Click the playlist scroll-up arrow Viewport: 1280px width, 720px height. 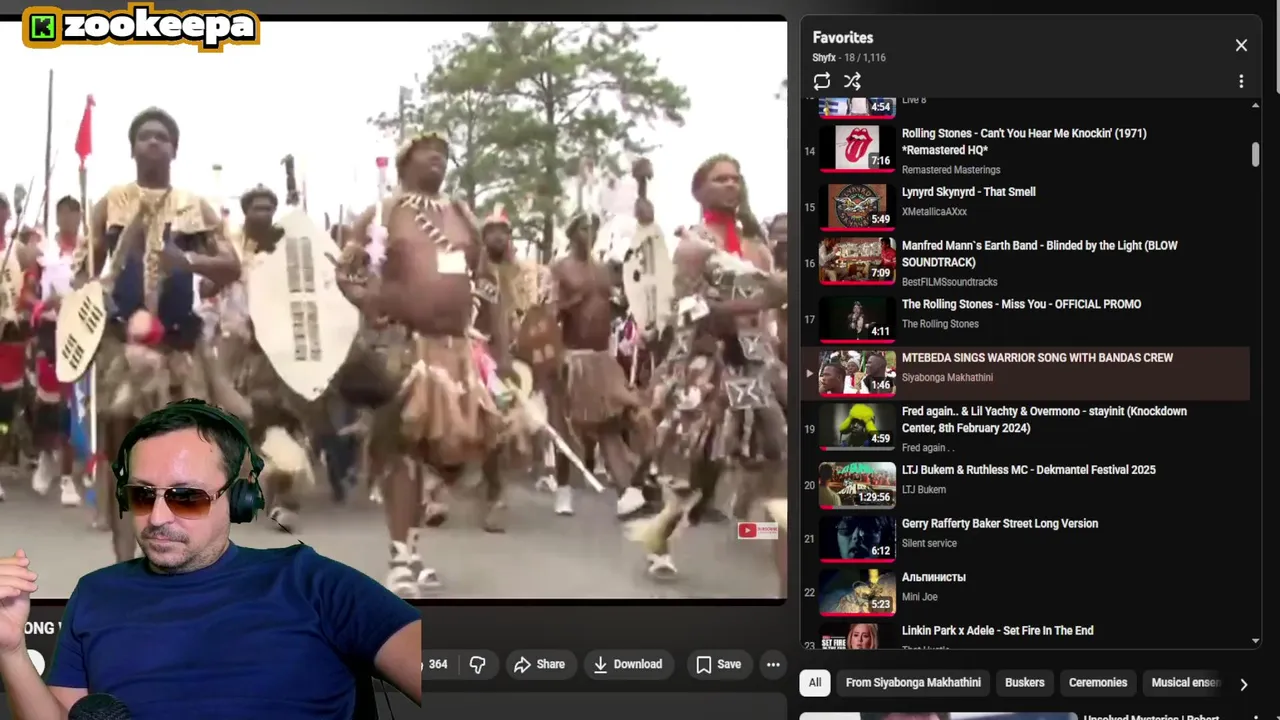click(1255, 104)
